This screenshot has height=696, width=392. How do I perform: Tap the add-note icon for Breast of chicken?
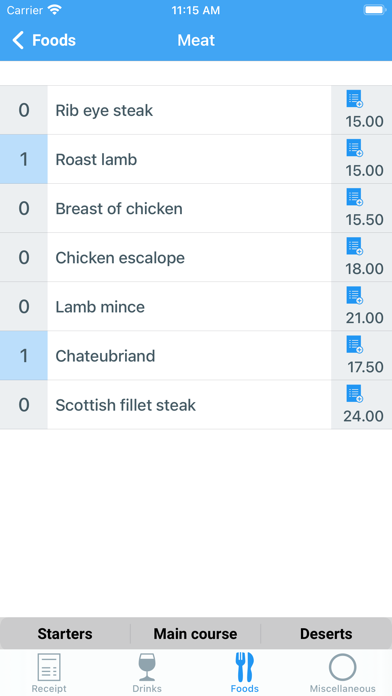click(x=355, y=198)
